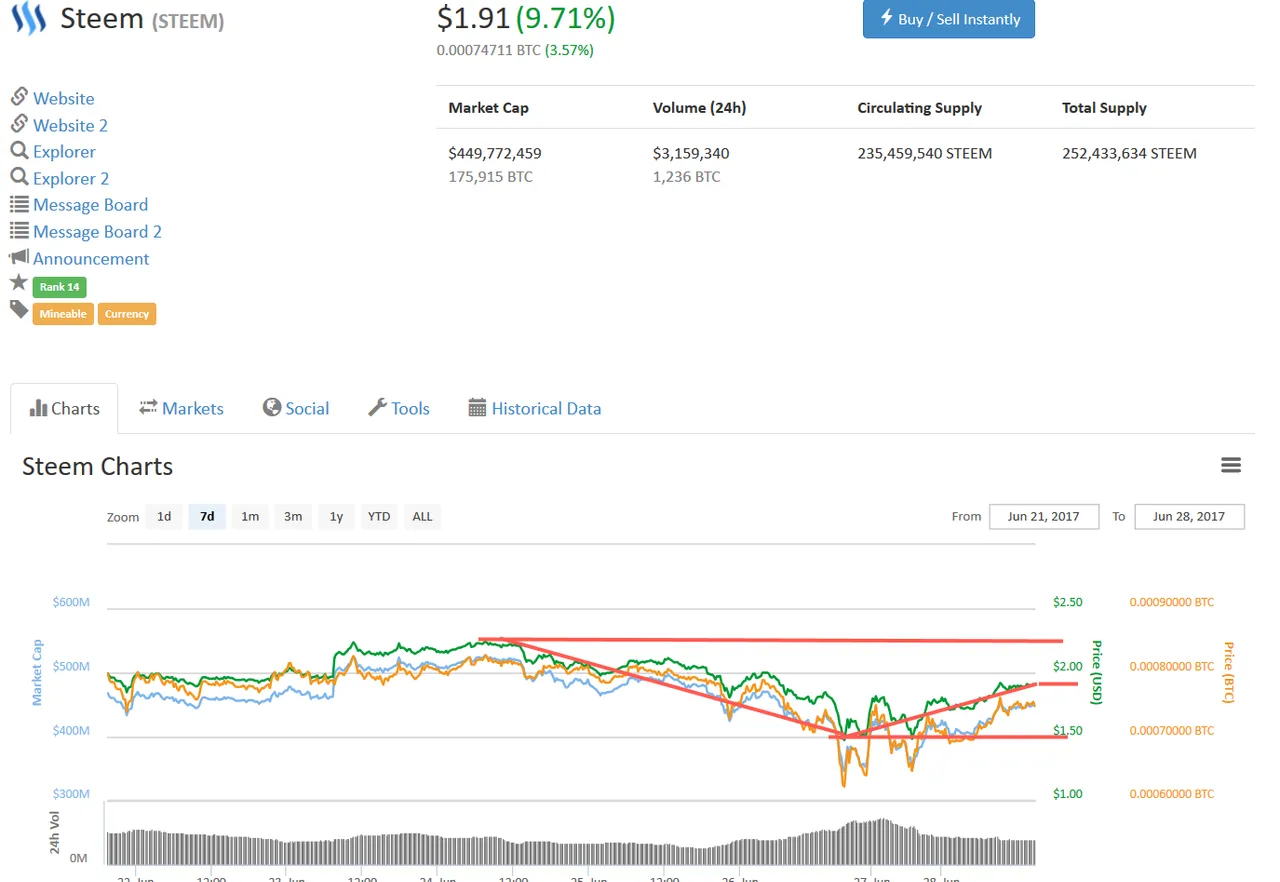Set chart zoom to 7d
Screen dimensions: 1280x882
207,516
